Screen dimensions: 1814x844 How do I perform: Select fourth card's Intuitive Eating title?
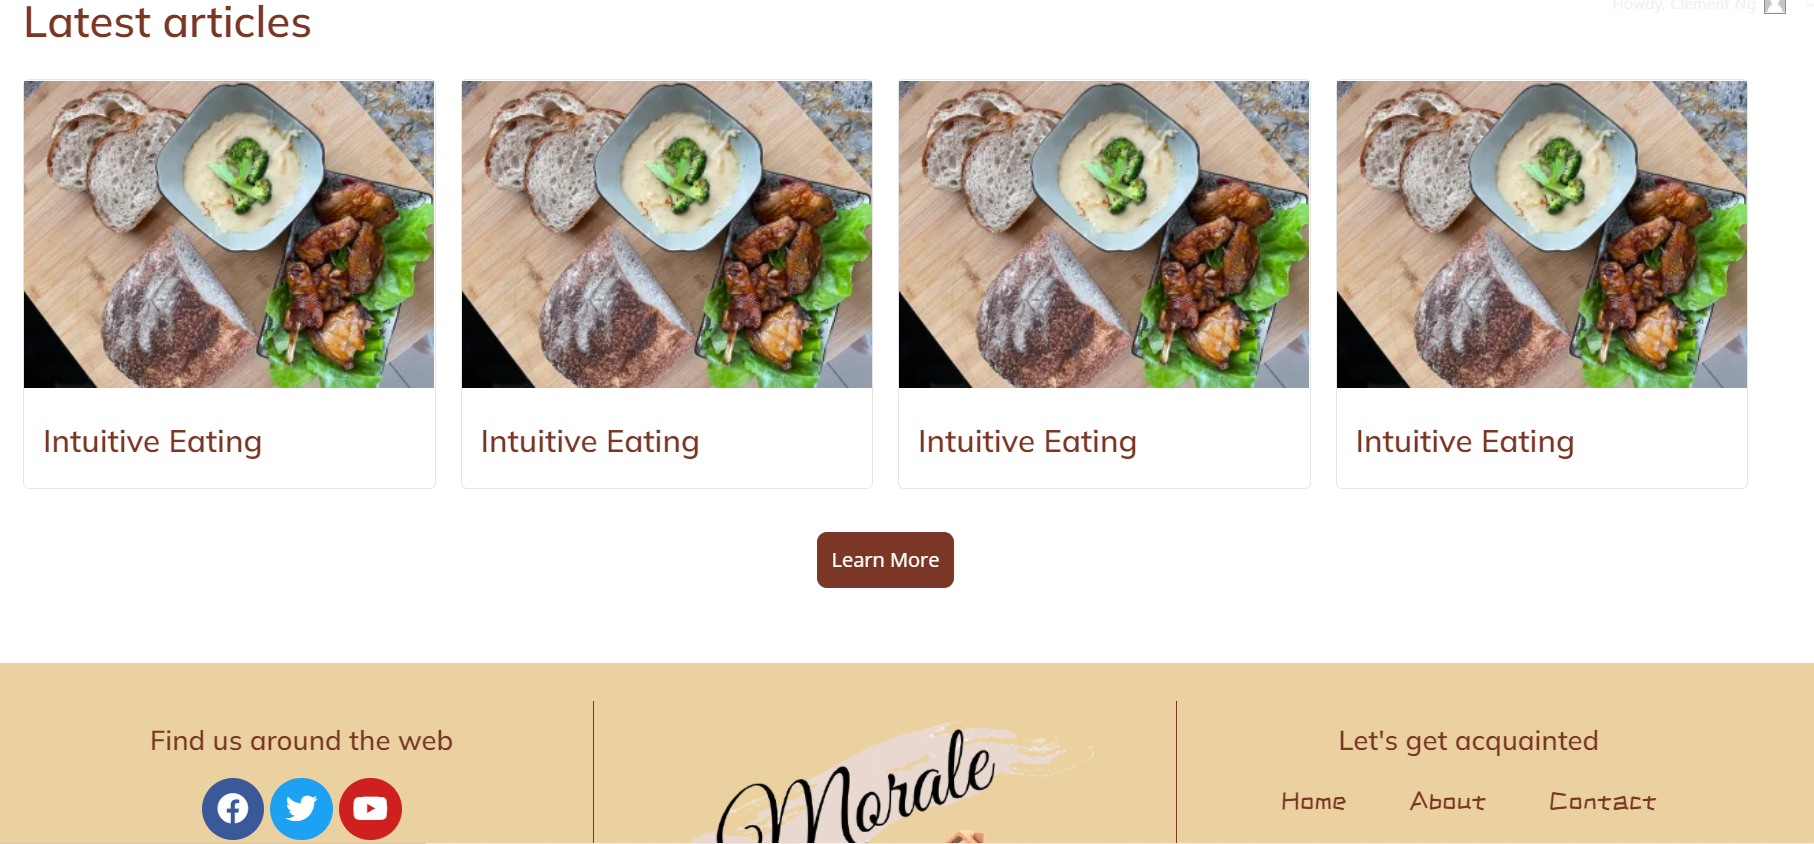pos(1465,442)
